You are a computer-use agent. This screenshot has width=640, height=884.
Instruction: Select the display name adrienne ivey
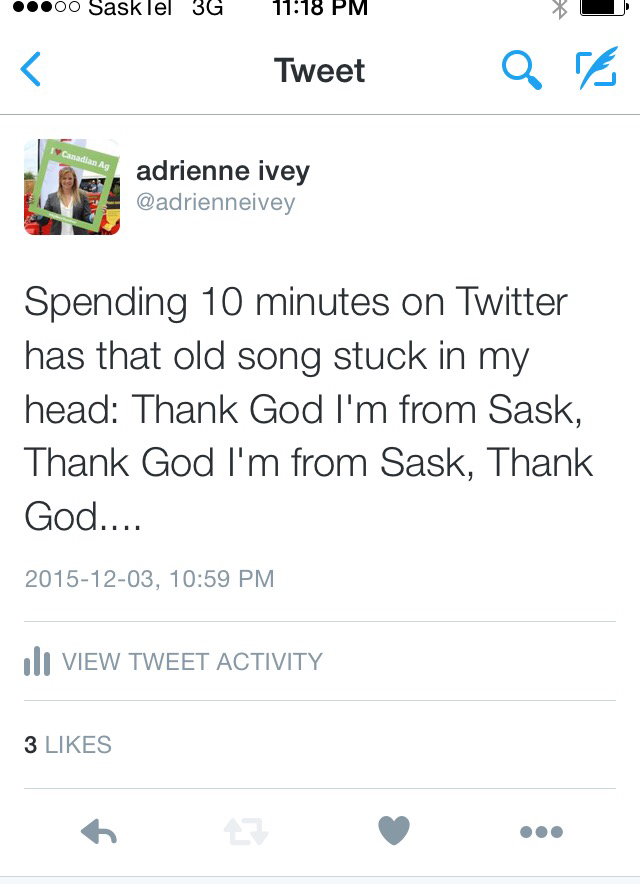(223, 171)
